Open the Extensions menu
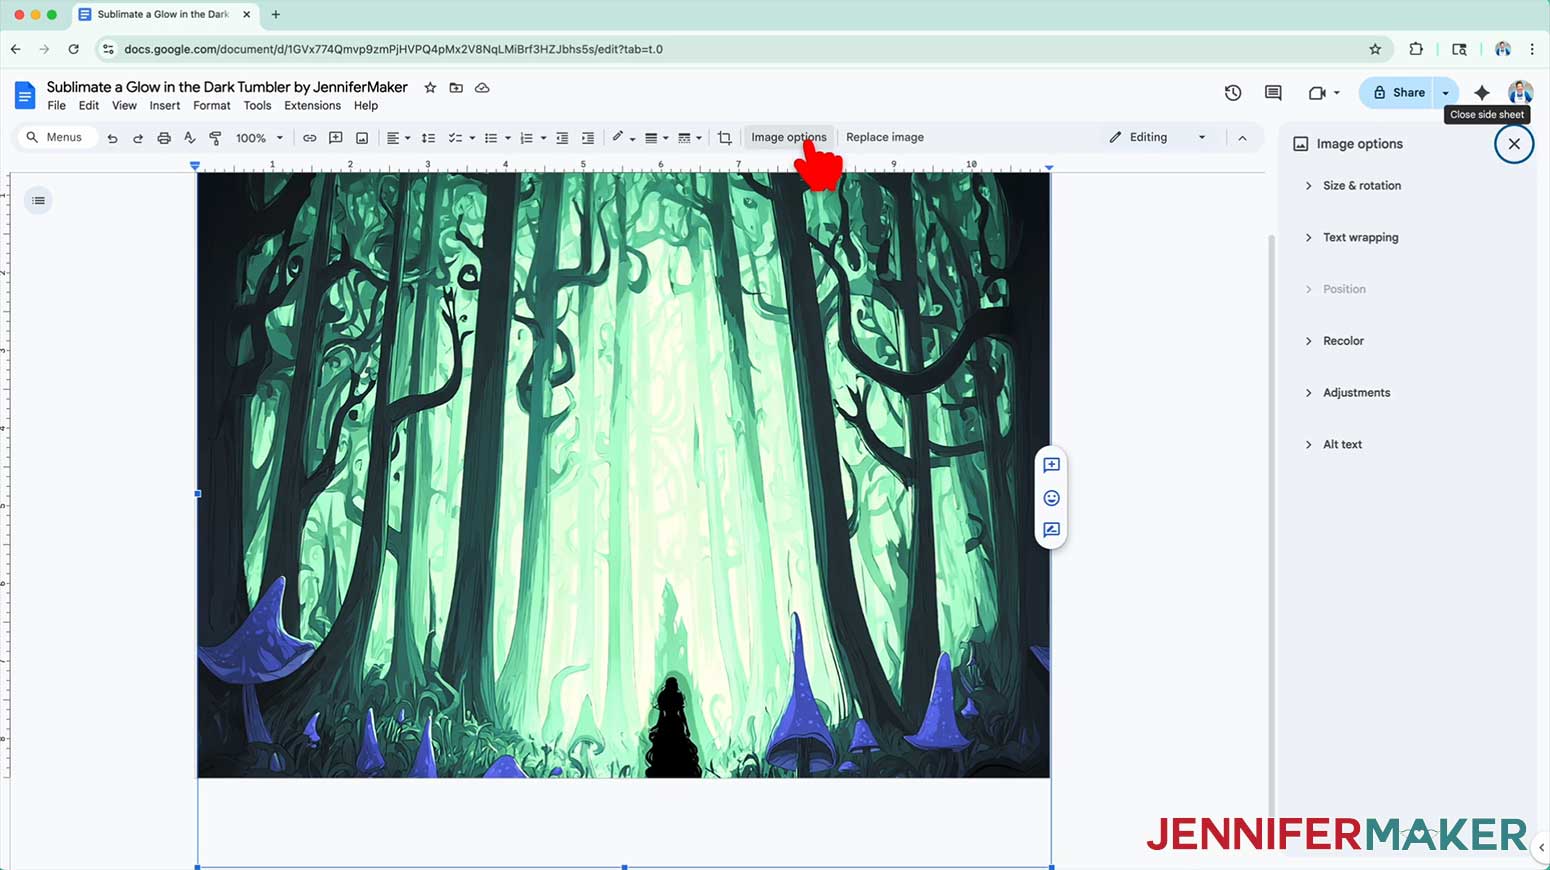This screenshot has height=870, width=1550. coord(312,106)
